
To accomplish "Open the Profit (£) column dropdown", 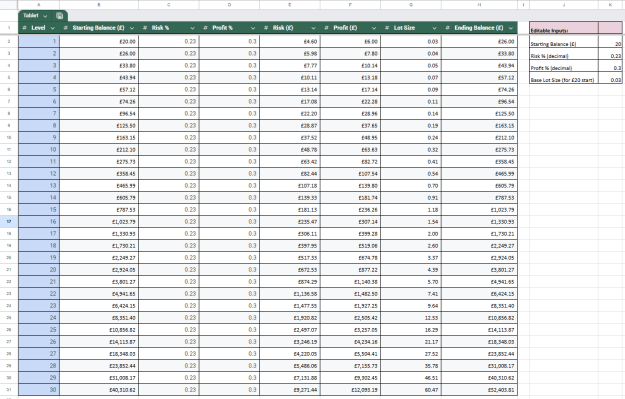I will 374,28.
